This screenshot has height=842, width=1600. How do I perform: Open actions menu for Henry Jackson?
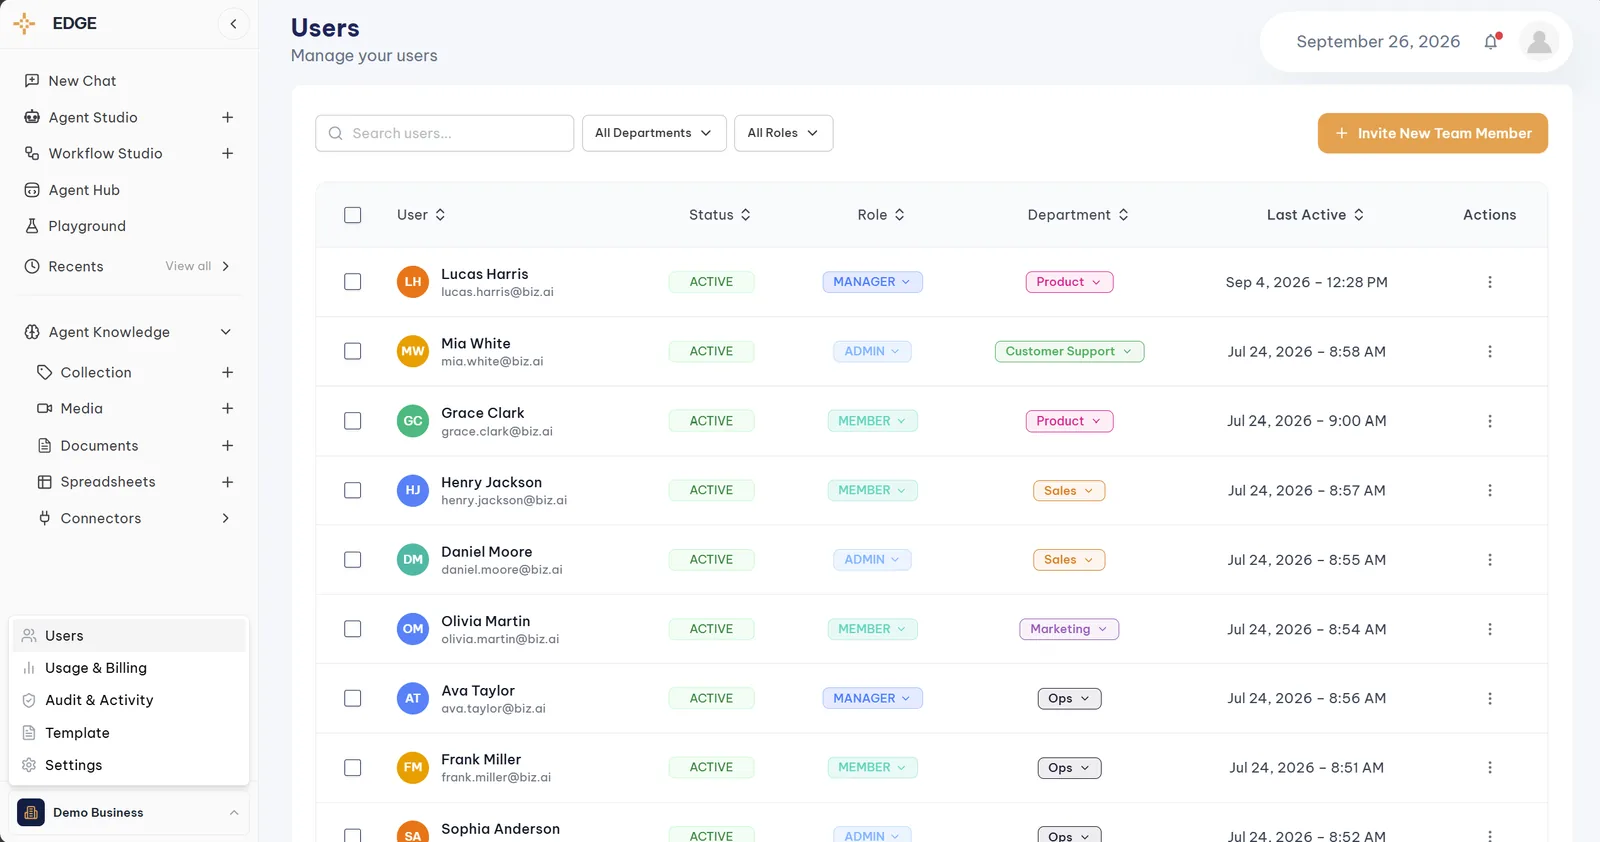point(1490,491)
